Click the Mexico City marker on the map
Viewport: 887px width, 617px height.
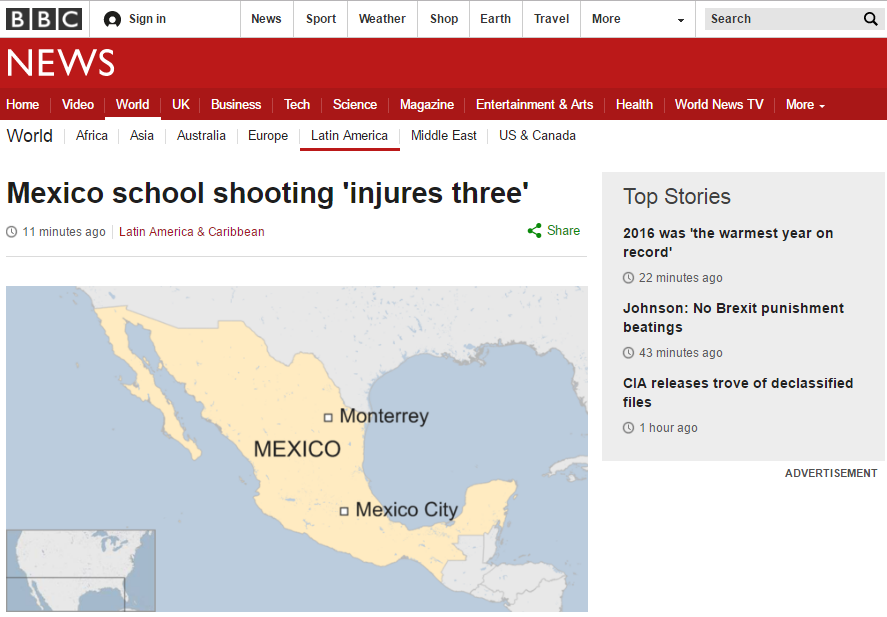pos(345,510)
